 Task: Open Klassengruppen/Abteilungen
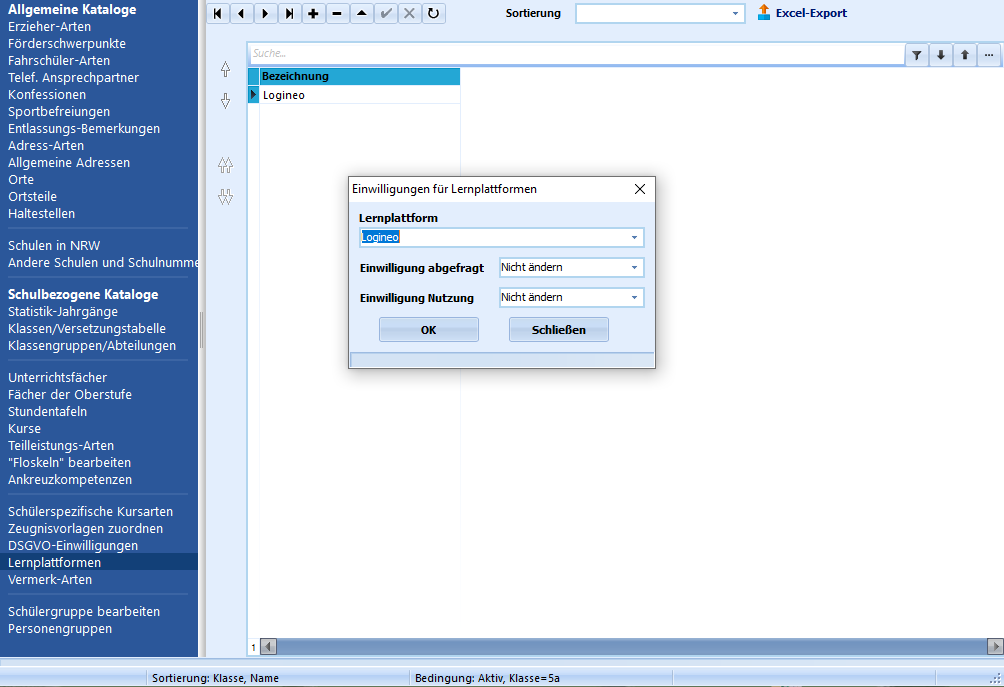click(92, 346)
